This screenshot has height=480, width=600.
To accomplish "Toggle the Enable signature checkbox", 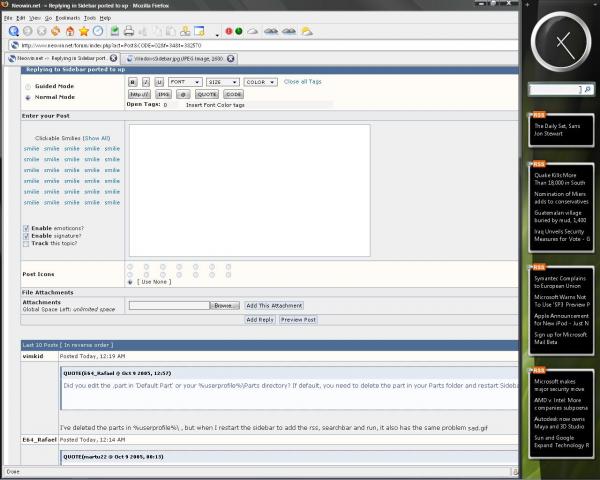I will [x=26, y=236].
